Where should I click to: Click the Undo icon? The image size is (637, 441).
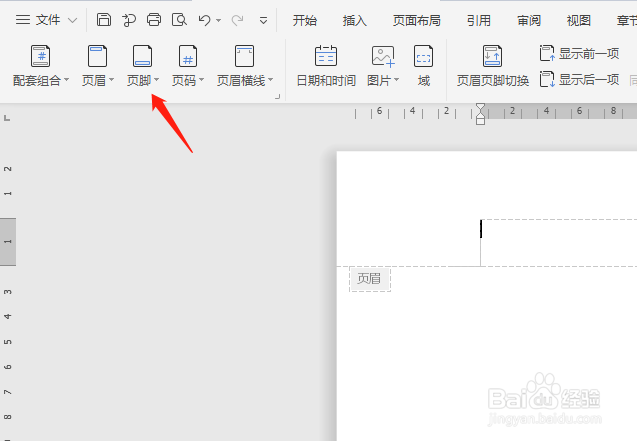pos(204,20)
